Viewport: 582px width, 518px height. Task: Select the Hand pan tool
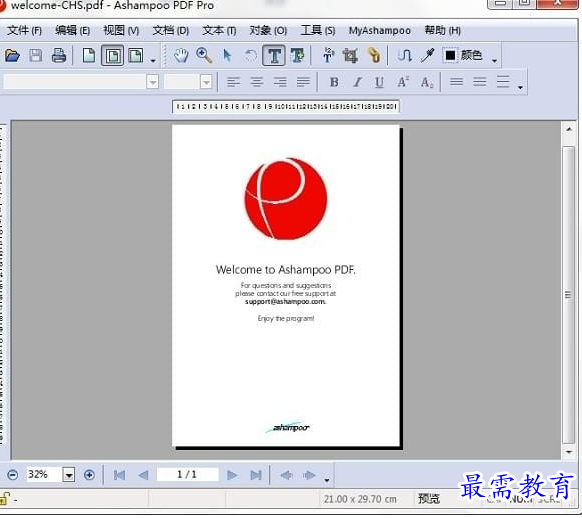coord(181,56)
